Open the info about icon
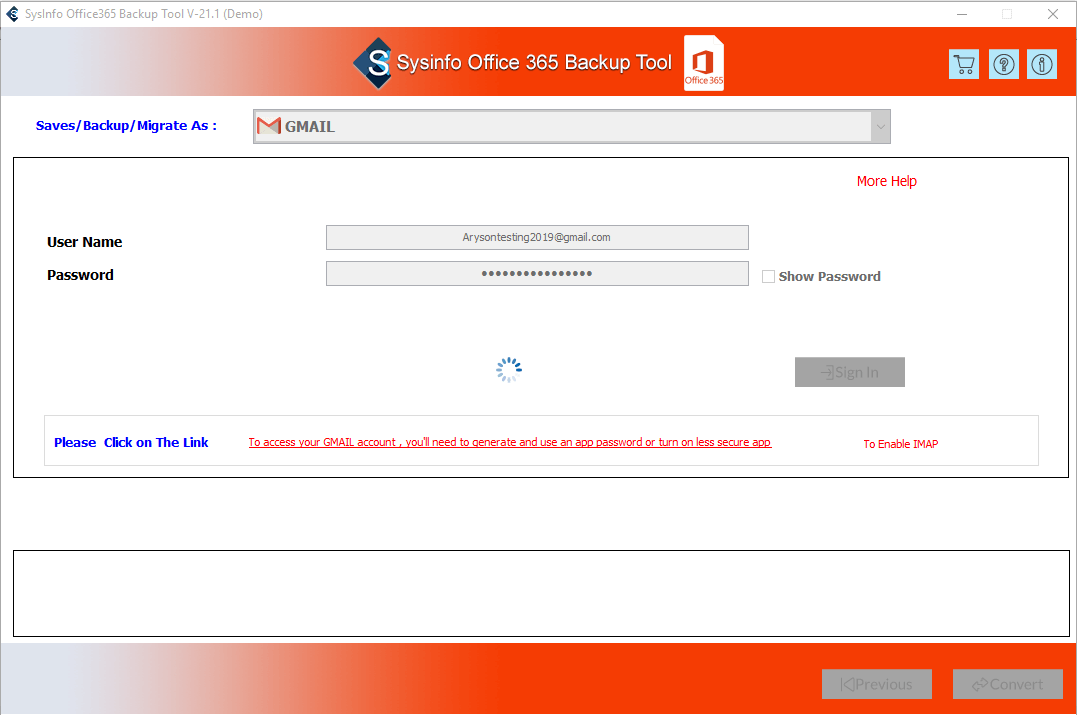Screen dimensions: 1077x715 1042,65
